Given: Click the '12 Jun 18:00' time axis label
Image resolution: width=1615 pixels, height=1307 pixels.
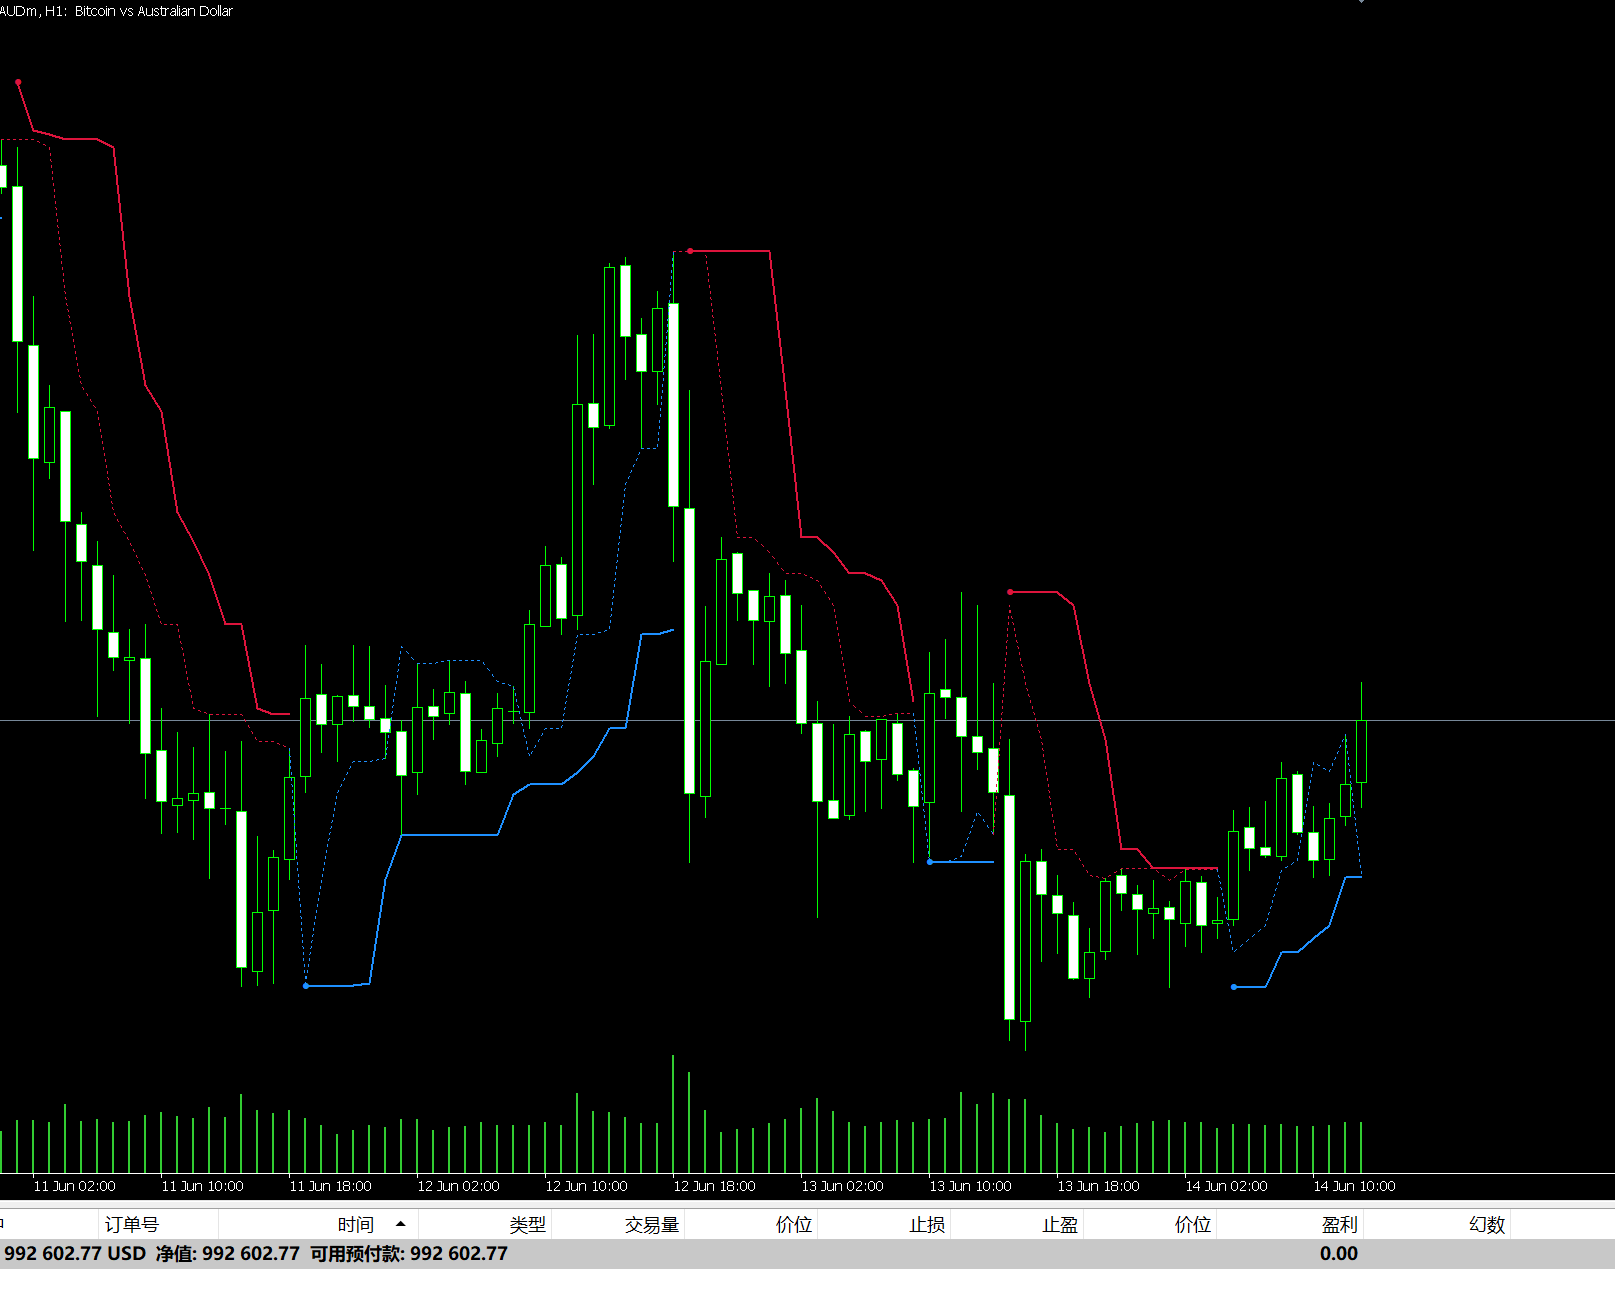Looking at the screenshot, I should point(715,1186).
